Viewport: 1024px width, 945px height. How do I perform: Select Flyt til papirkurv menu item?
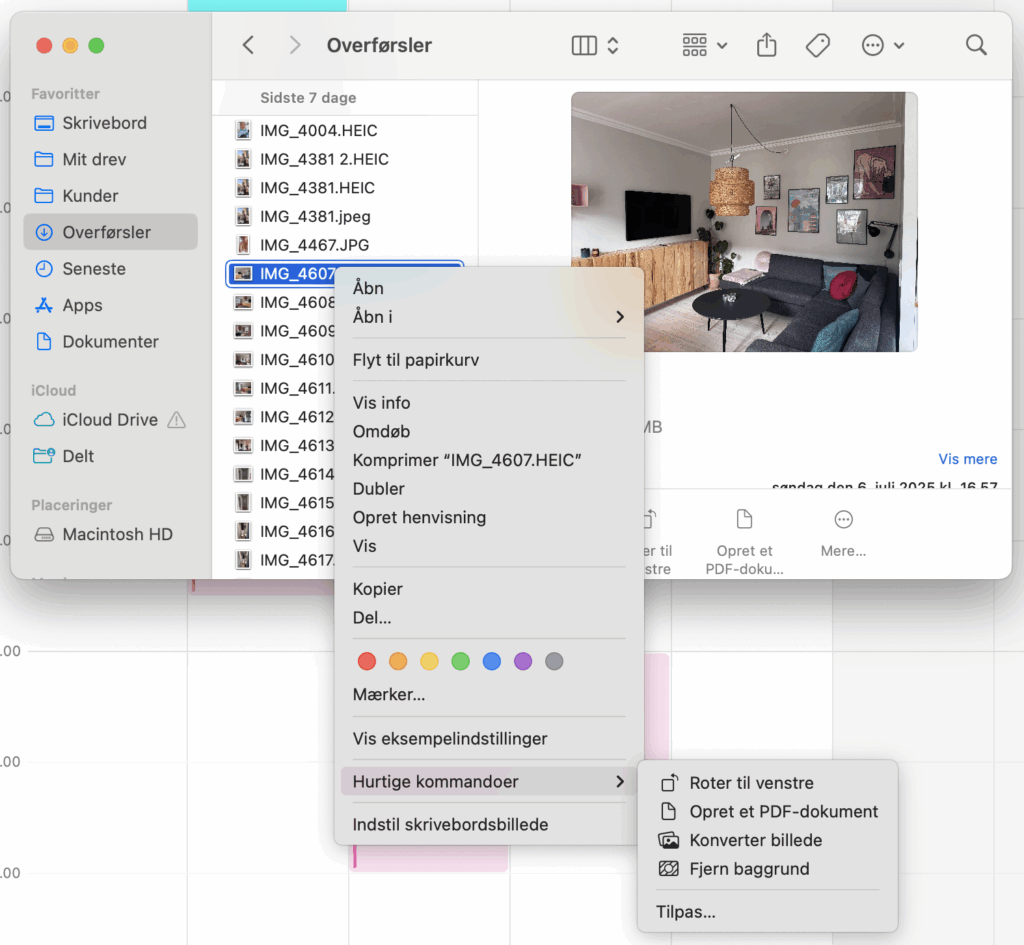416,360
